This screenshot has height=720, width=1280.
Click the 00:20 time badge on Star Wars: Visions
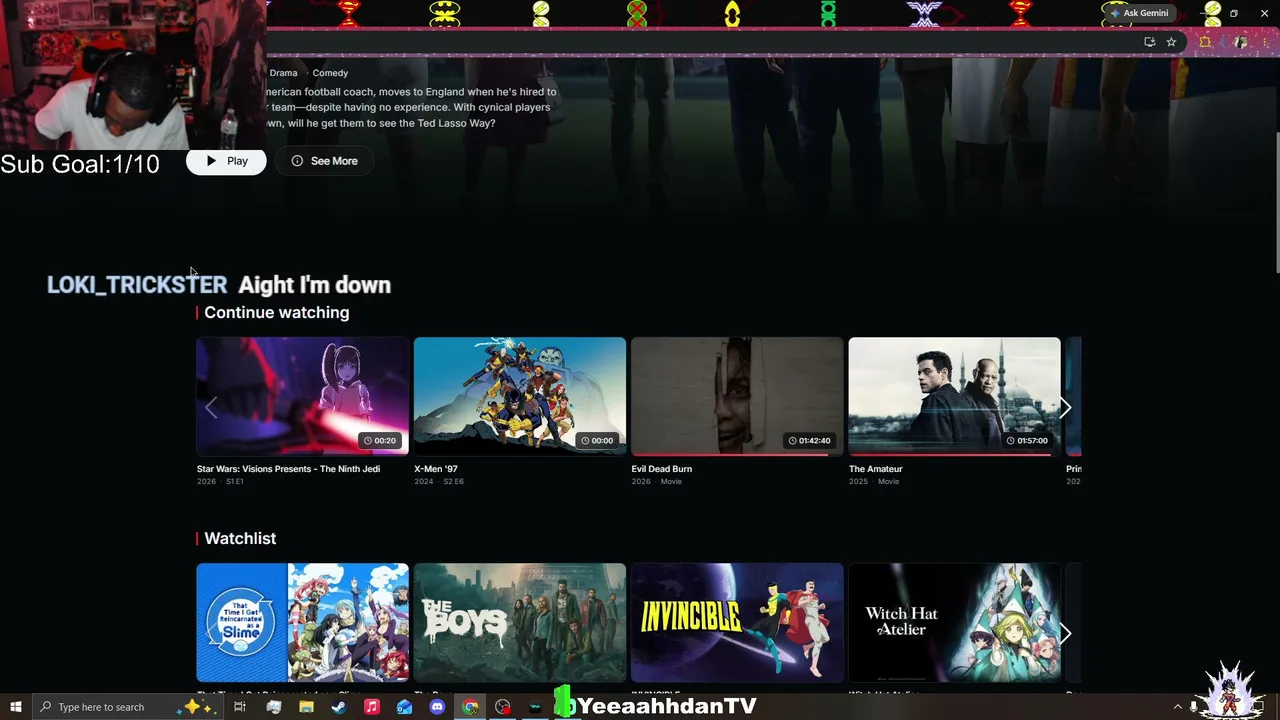click(380, 441)
